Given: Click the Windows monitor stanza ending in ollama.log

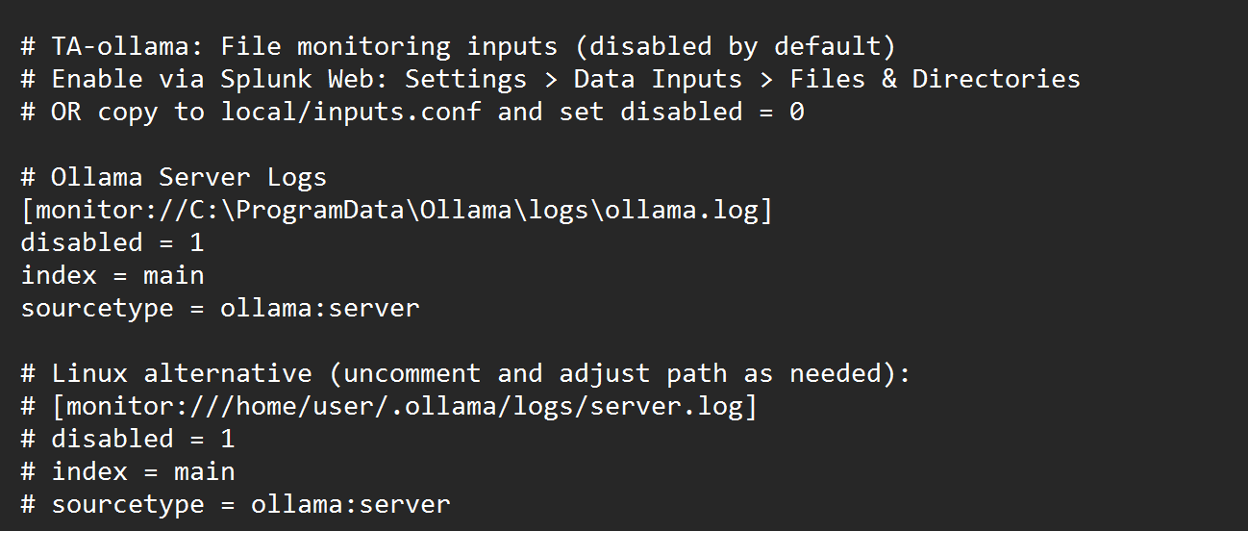Looking at the screenshot, I should 396,211.
